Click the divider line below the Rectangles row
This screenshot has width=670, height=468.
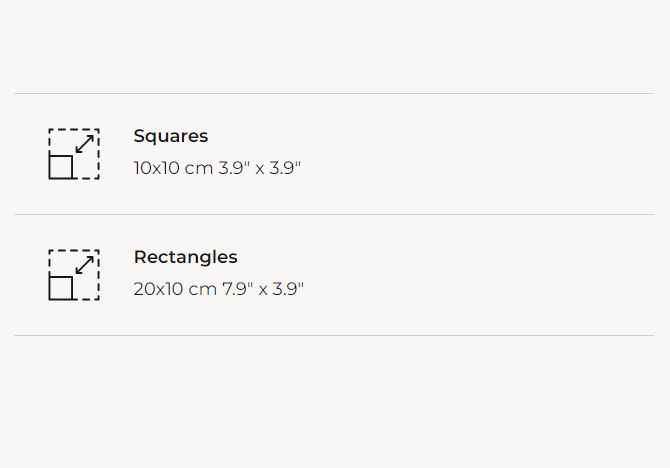pos(334,335)
